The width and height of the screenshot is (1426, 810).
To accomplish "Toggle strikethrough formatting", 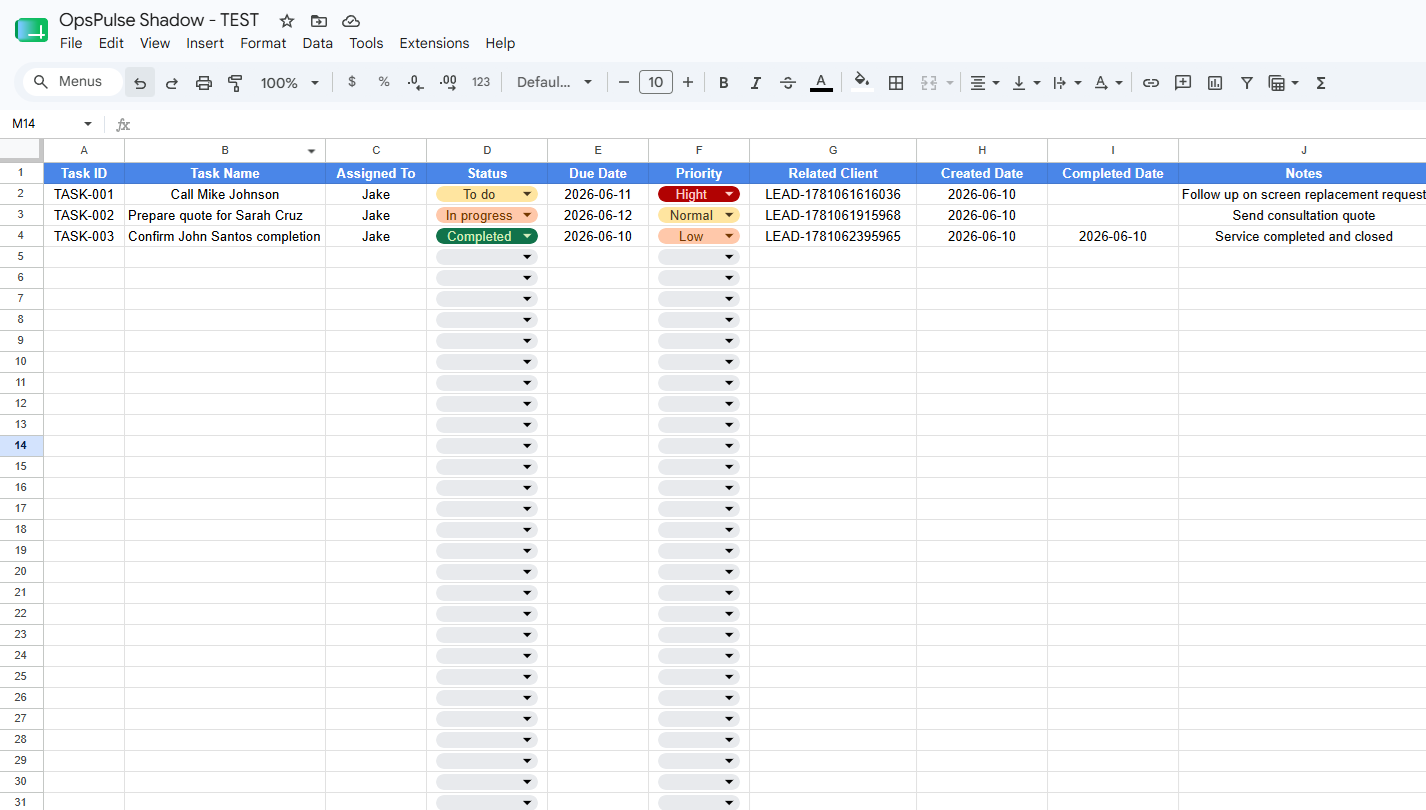I will (x=788, y=83).
